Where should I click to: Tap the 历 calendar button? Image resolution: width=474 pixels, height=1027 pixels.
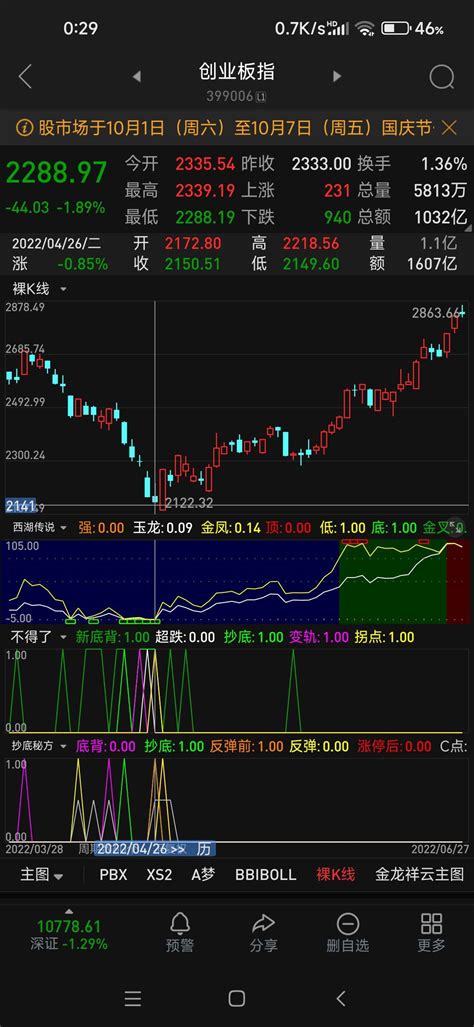[204, 850]
